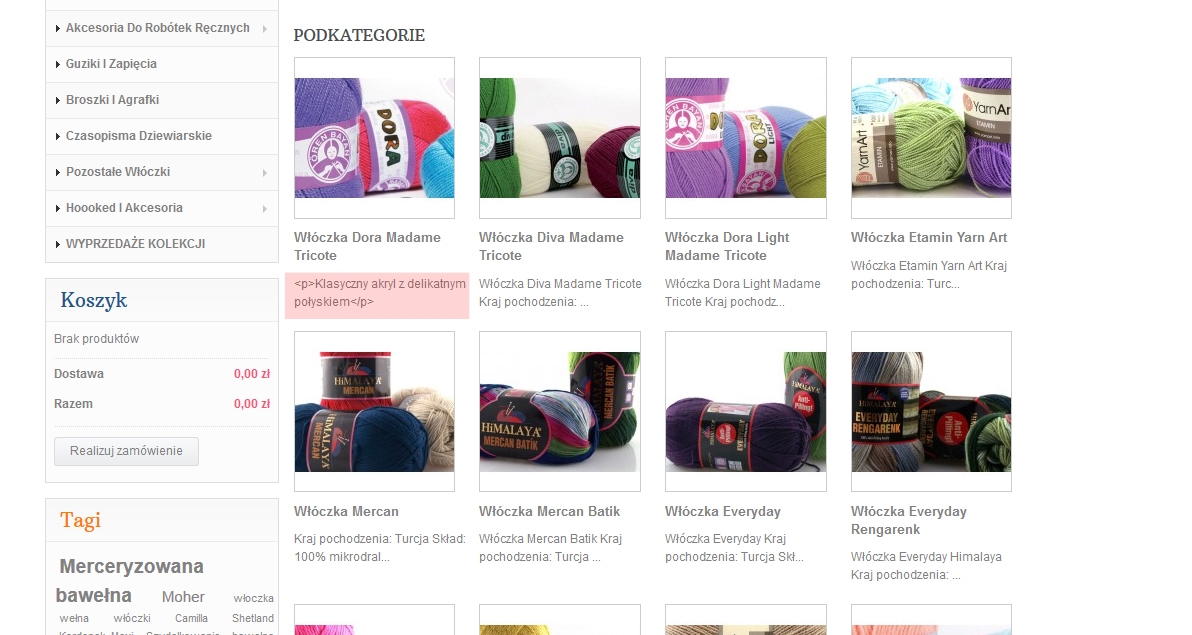Open the Koszyk cart heading link
Image resolution: width=1192 pixels, height=635 pixels.
94,300
